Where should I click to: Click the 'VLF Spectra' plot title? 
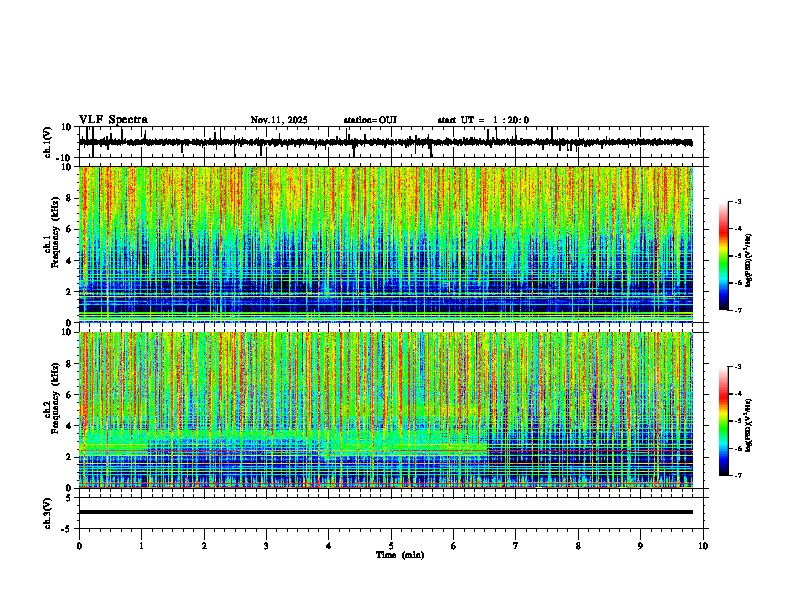(x=113, y=120)
